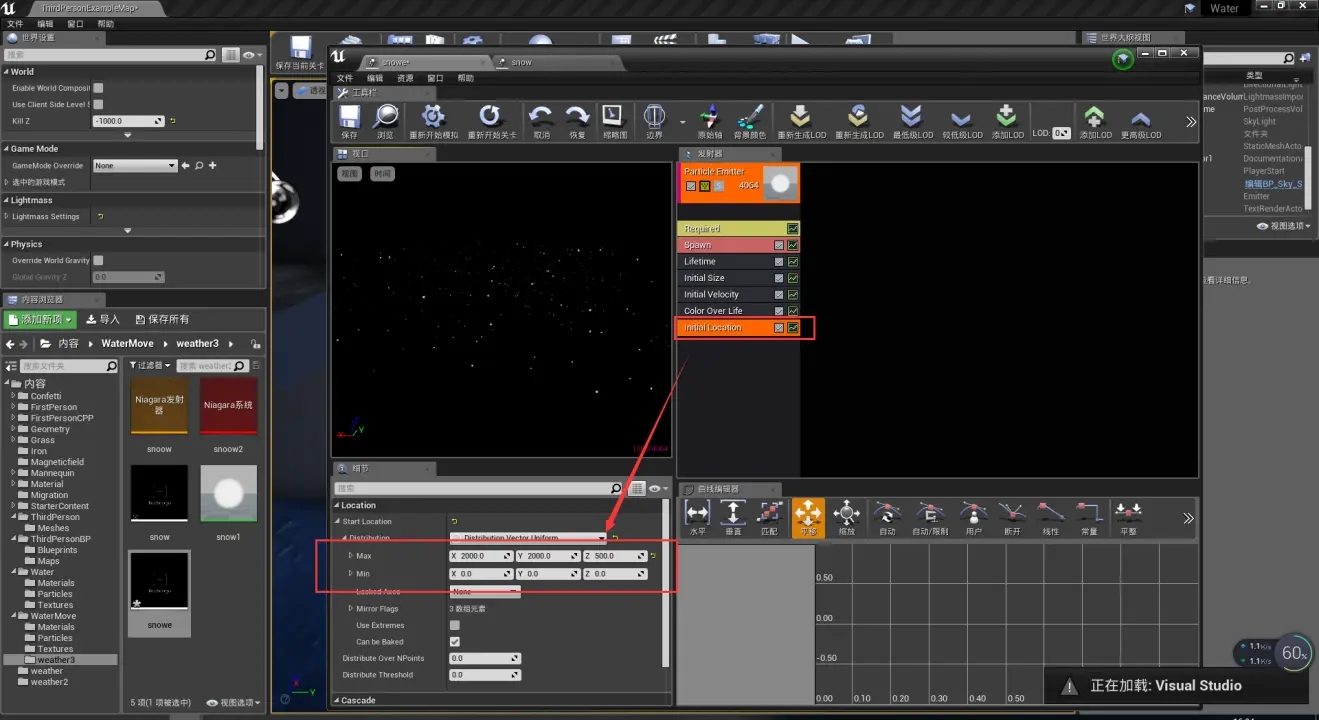Click the Kill Z value field
Viewport: 1319px width, 720px height.
click(128, 121)
